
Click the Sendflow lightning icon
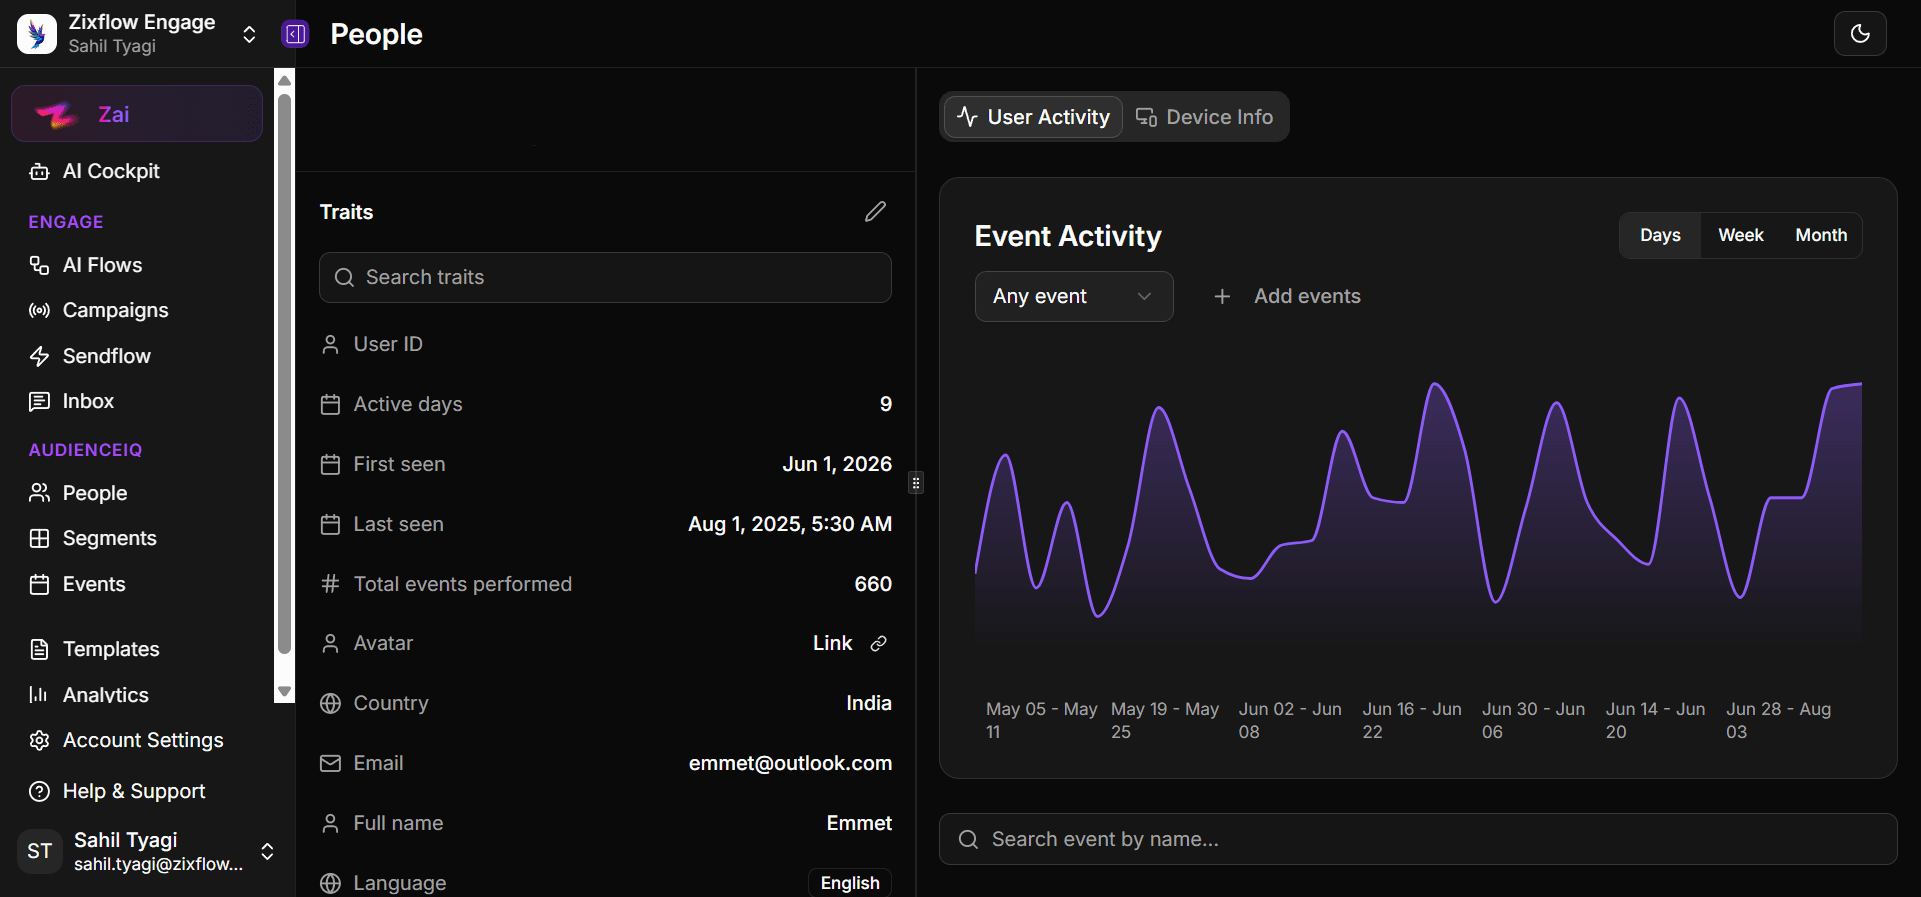click(x=39, y=356)
